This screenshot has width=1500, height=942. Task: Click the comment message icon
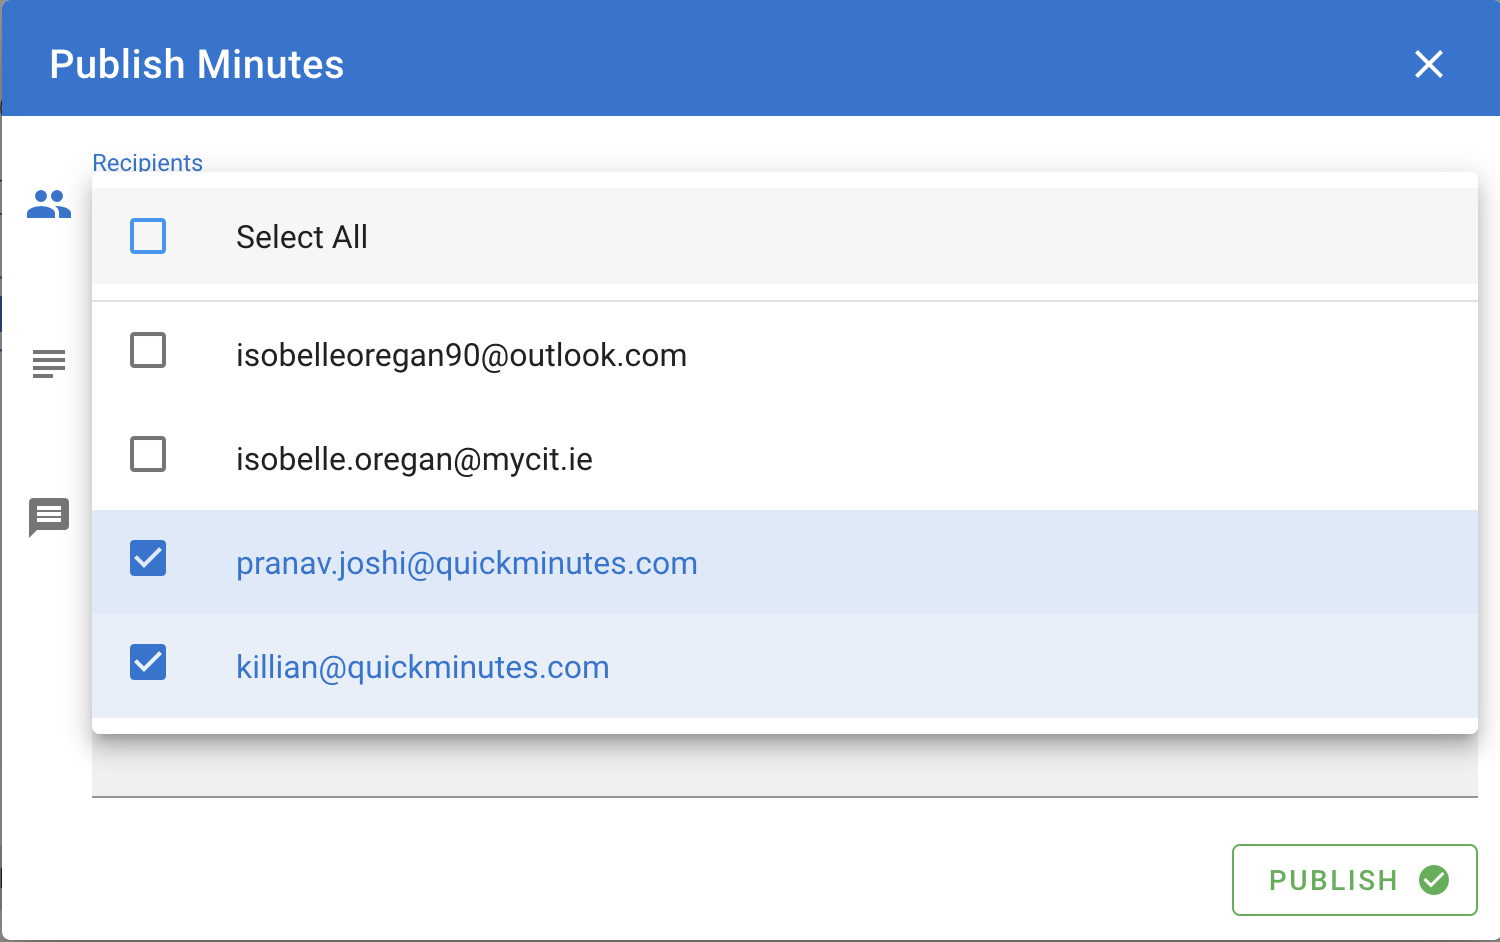[49, 517]
